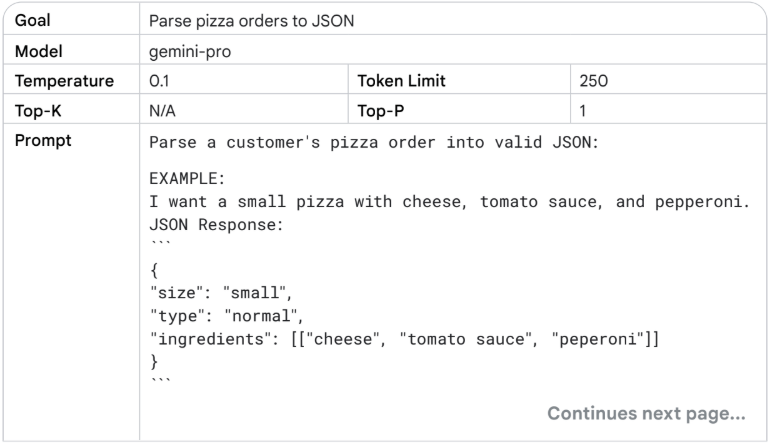Click the 'I want a small pizza' sentence
The width and height of the screenshot is (775, 448).
449,202
